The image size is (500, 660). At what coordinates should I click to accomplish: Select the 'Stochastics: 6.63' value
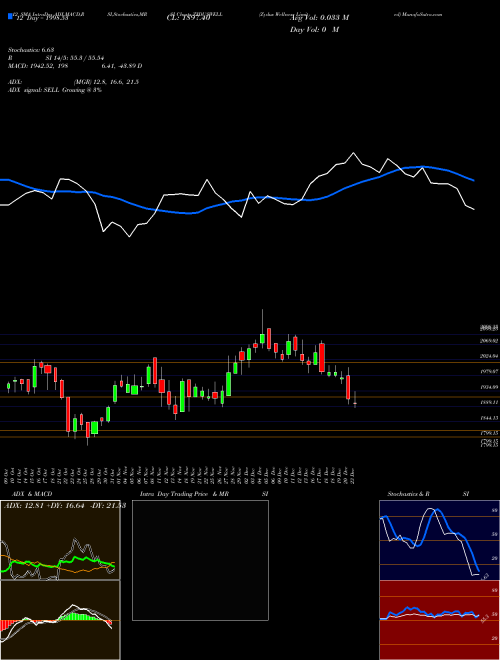(31, 50)
